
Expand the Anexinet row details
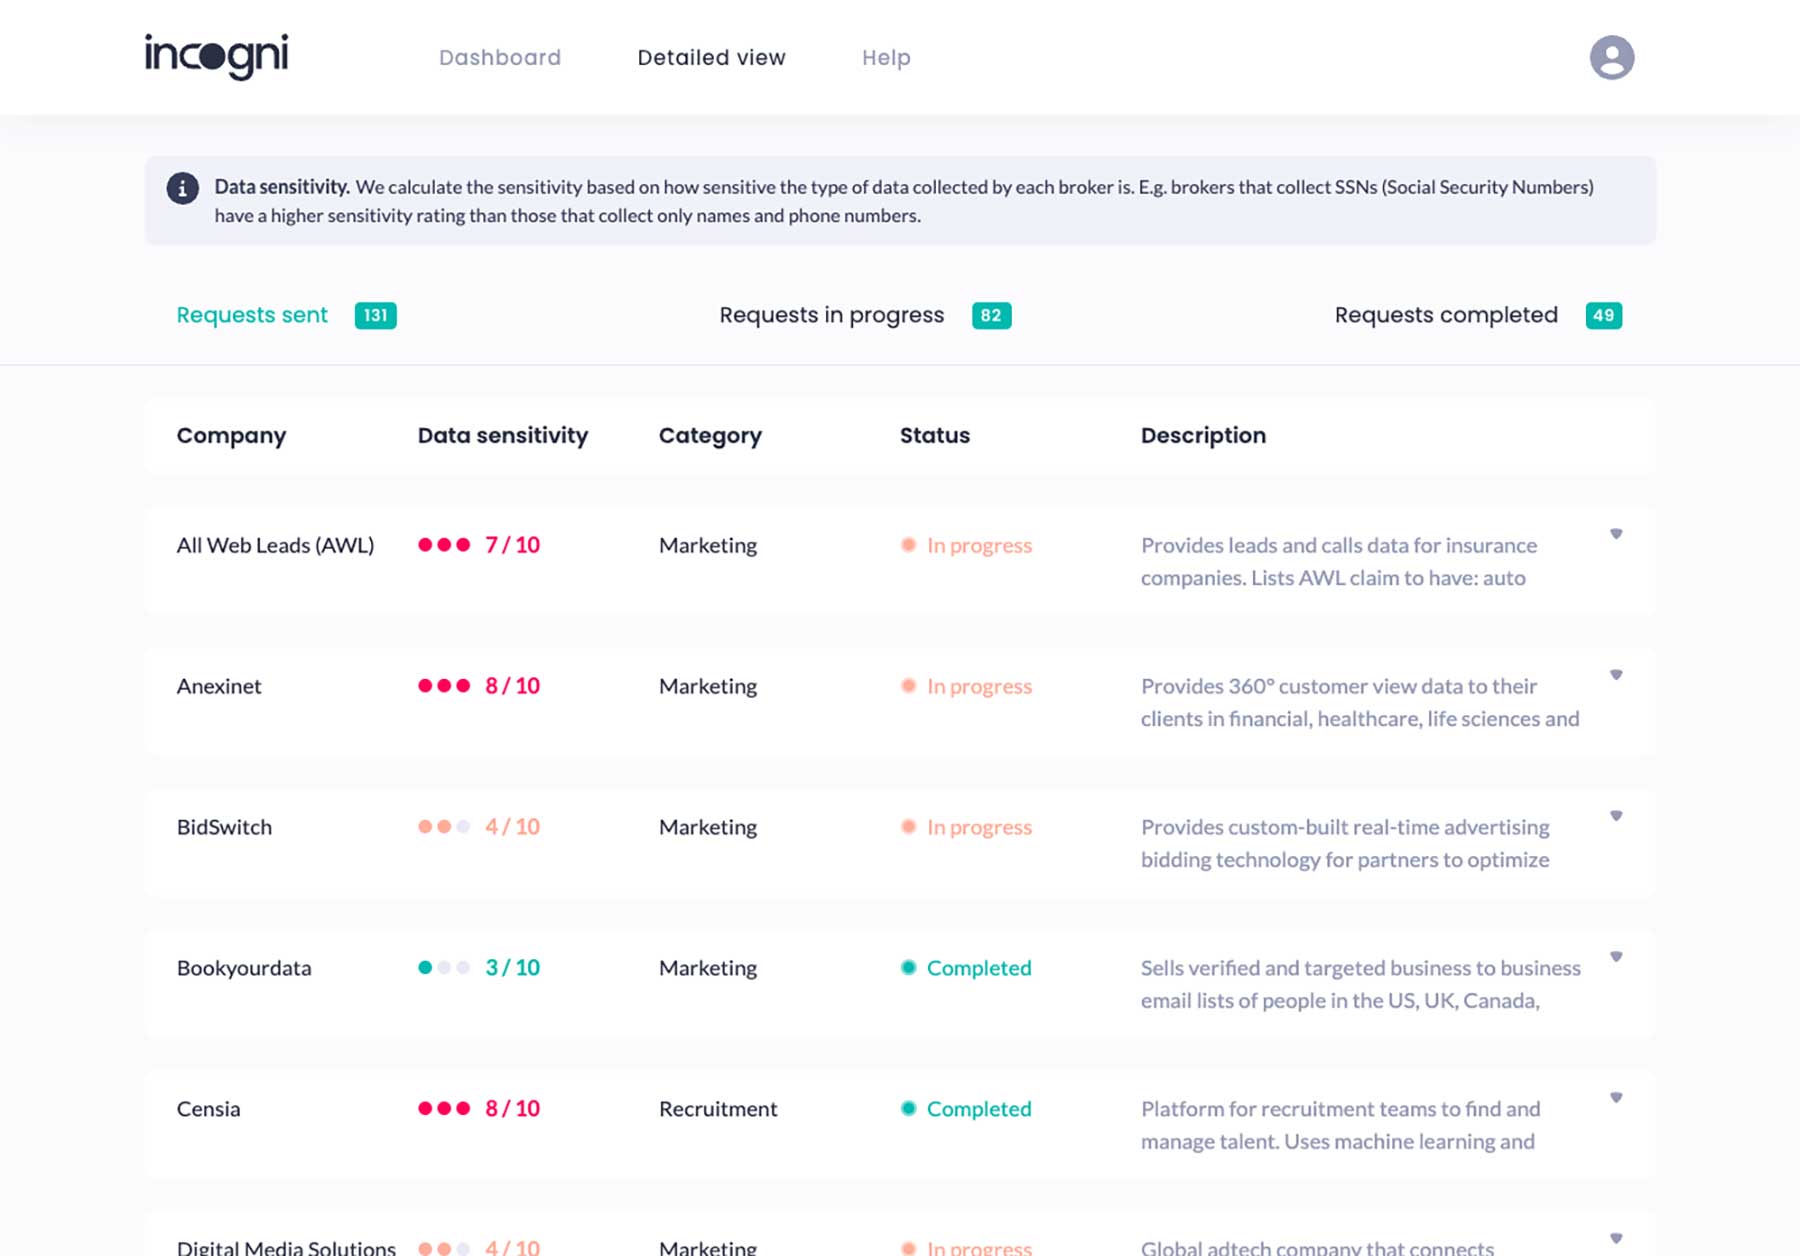1615,675
